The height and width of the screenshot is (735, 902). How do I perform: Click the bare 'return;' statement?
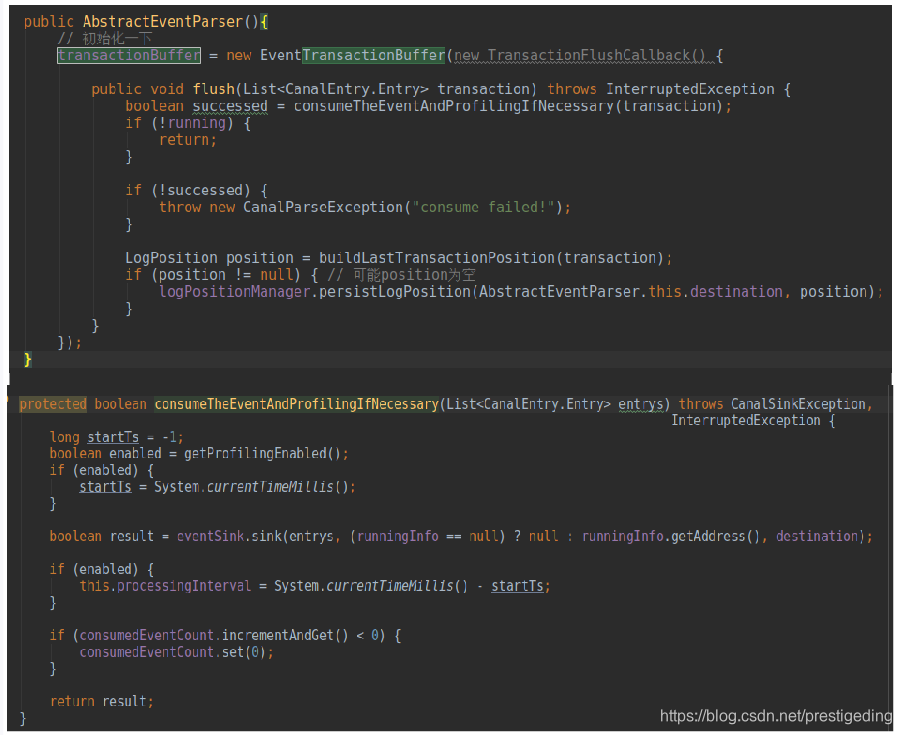(x=188, y=140)
